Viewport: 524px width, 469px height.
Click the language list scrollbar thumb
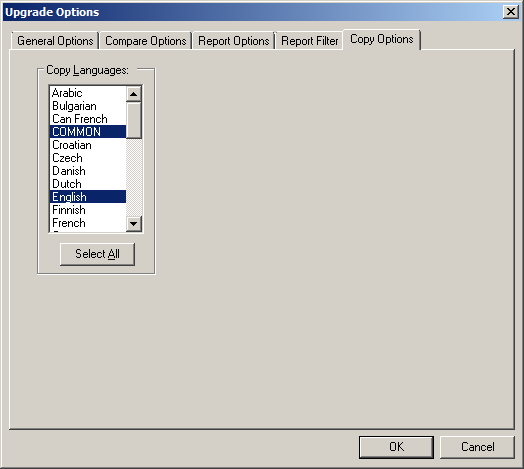pos(134,120)
